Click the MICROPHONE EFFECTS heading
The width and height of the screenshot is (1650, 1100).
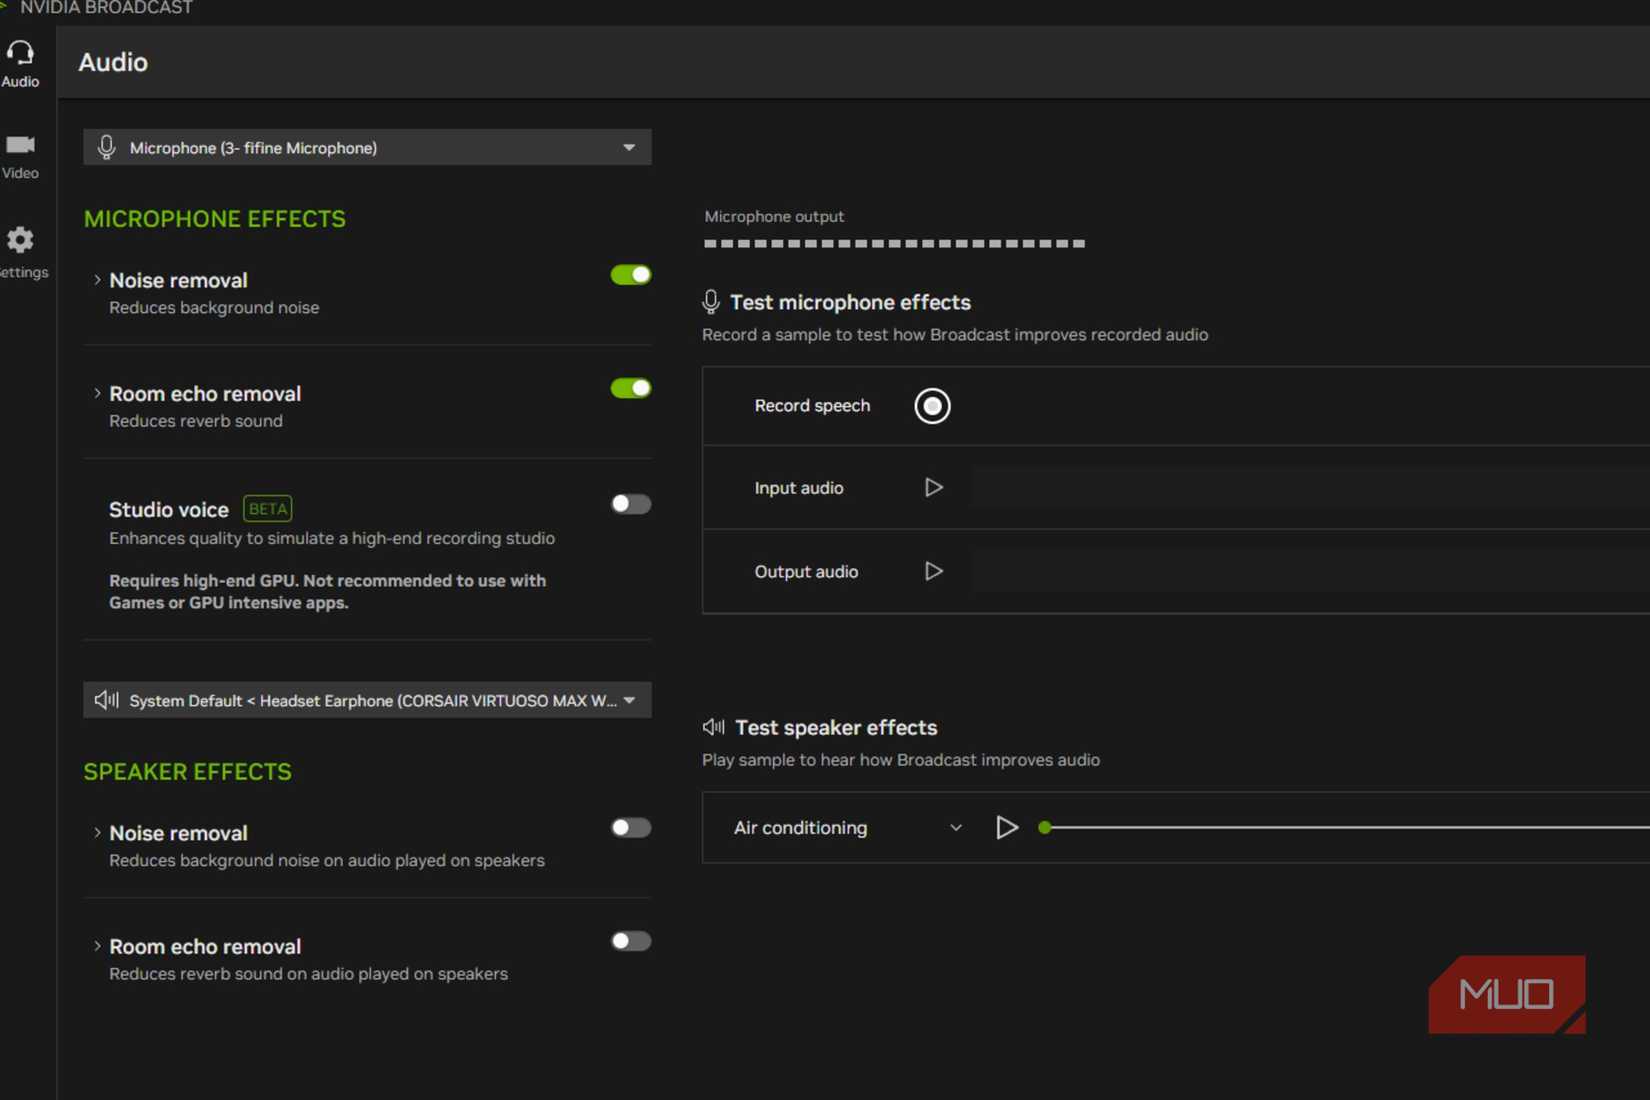[x=215, y=219]
